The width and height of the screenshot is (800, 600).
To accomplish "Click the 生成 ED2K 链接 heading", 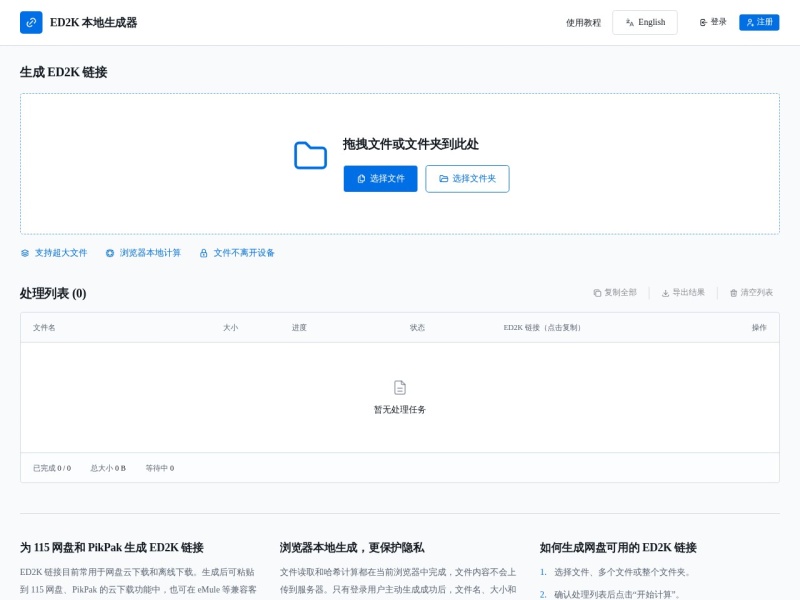I will click(x=63, y=72).
